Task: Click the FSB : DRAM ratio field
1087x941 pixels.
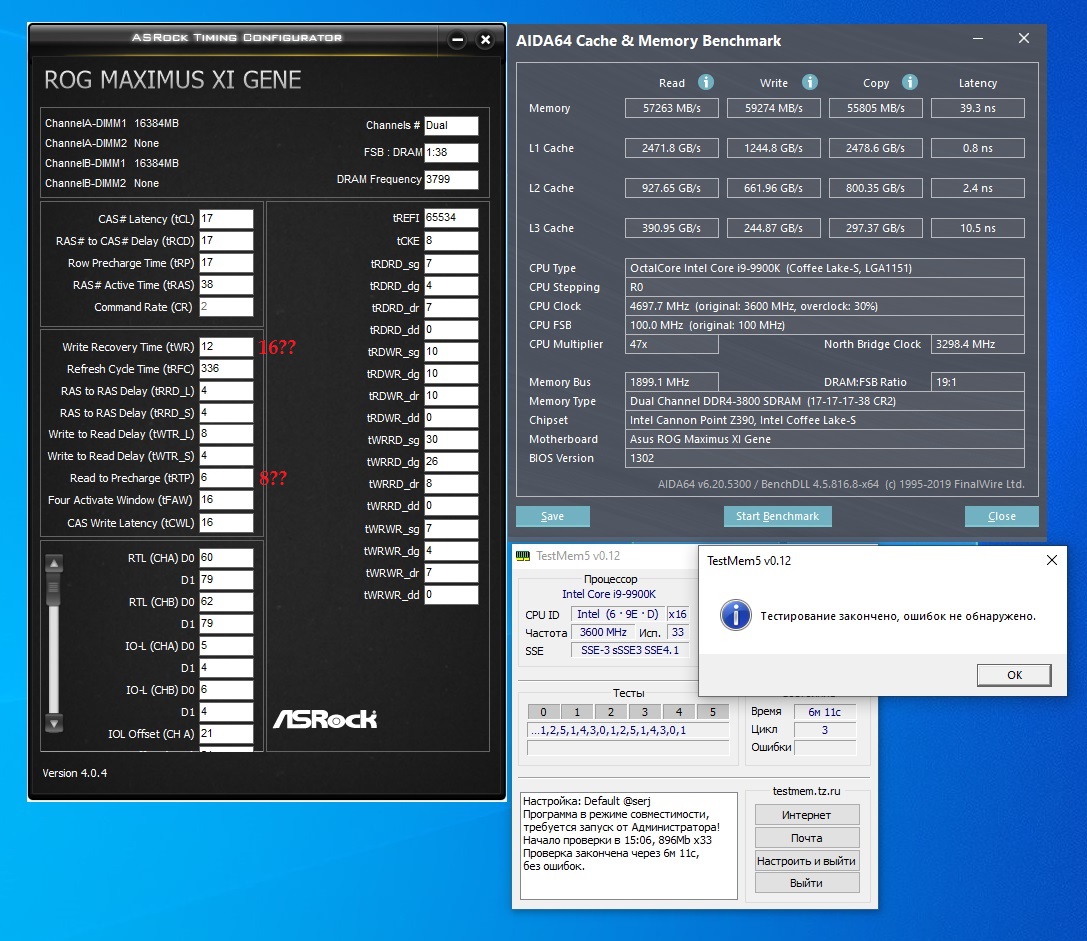Action: click(451, 153)
